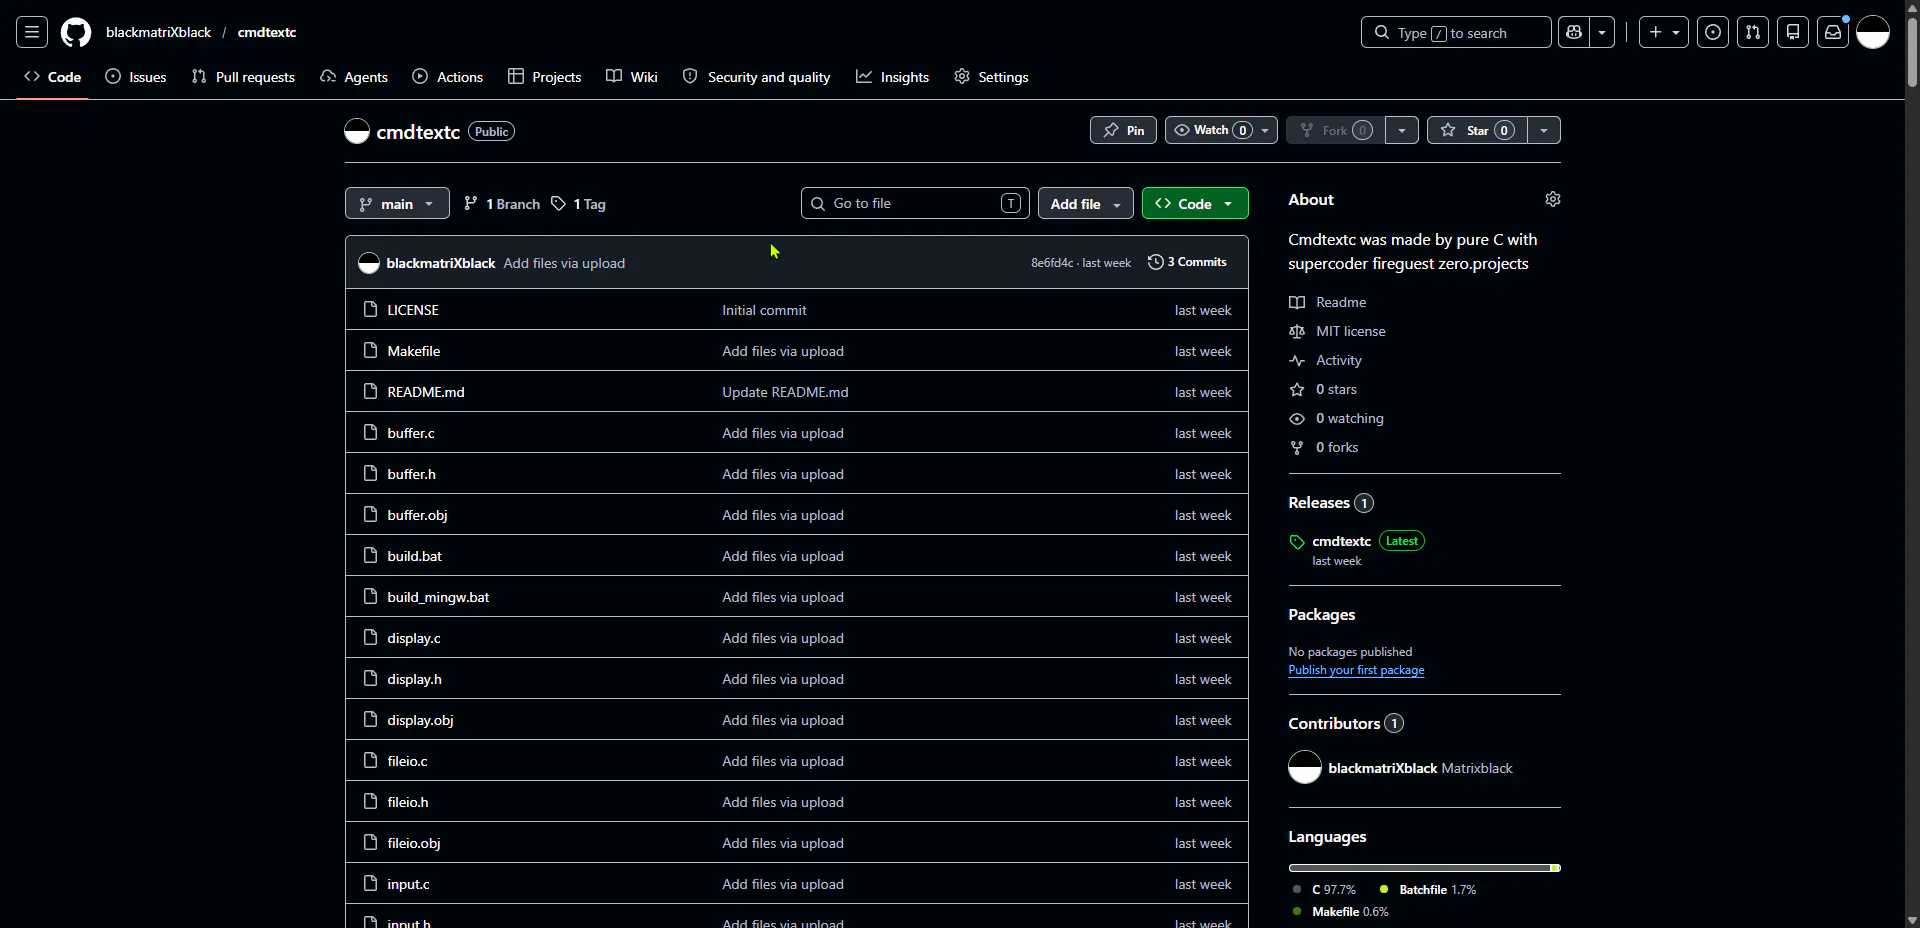Open the 1 Tag list link

tap(578, 203)
